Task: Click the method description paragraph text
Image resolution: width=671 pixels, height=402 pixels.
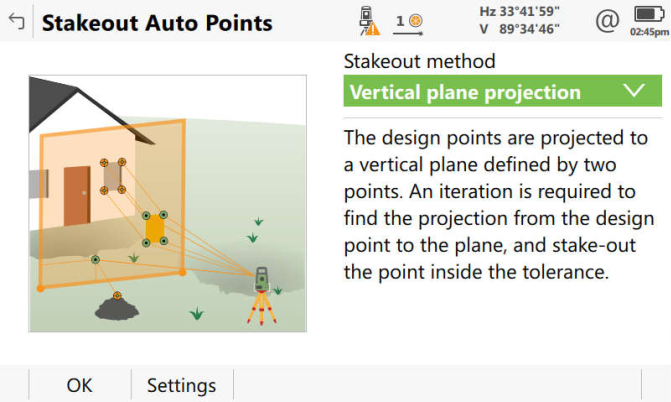Action: 498,203
